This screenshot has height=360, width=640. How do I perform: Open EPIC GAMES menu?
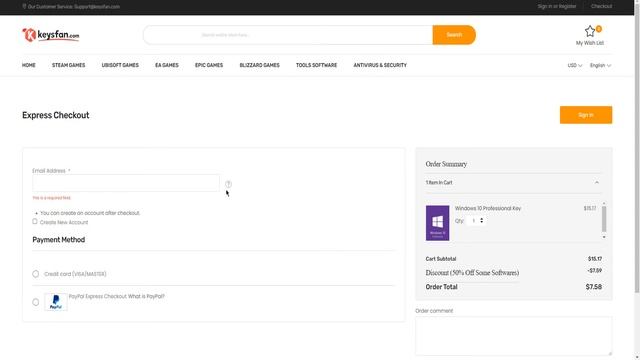(x=209, y=65)
